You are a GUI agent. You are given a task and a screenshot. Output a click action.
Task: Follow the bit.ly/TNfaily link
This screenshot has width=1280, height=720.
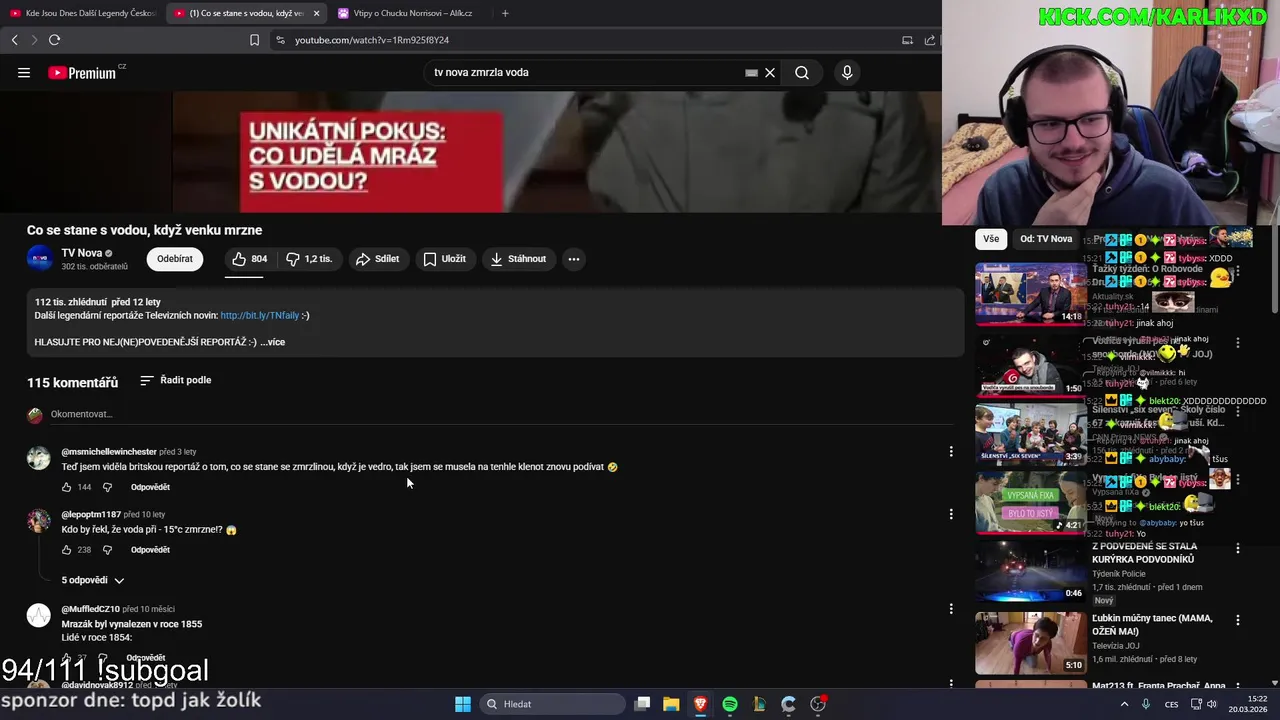(260, 315)
